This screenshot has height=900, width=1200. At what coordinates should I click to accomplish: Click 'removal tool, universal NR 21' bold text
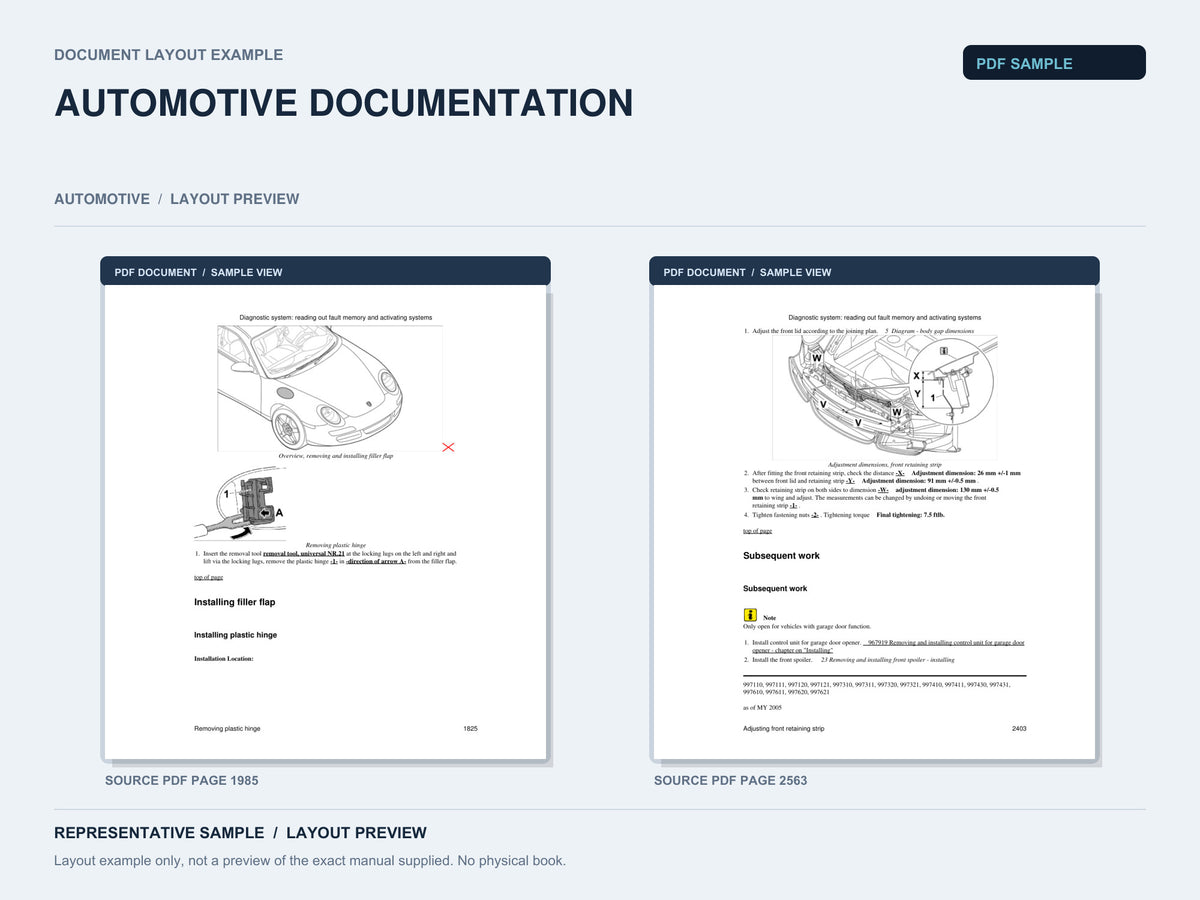pos(304,553)
